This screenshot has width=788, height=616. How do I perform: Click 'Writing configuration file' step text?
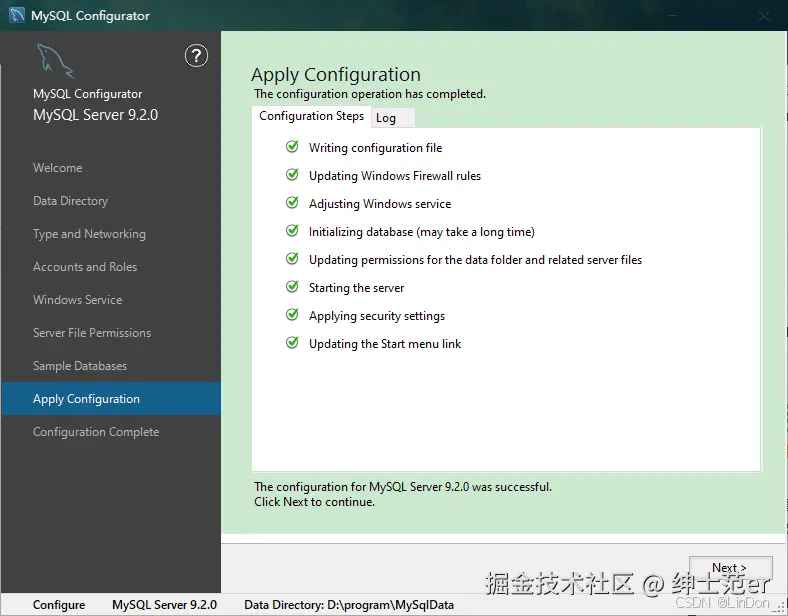coord(375,148)
